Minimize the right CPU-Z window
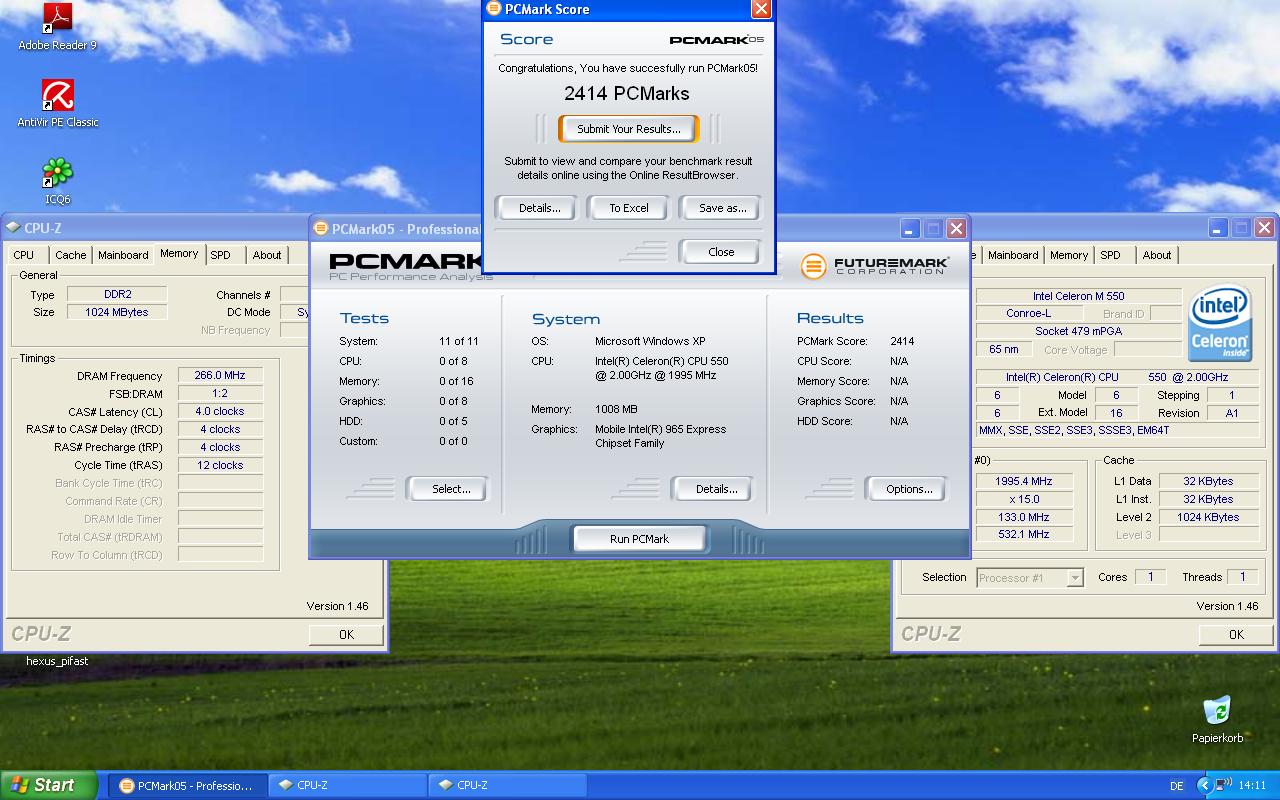 (1217, 228)
